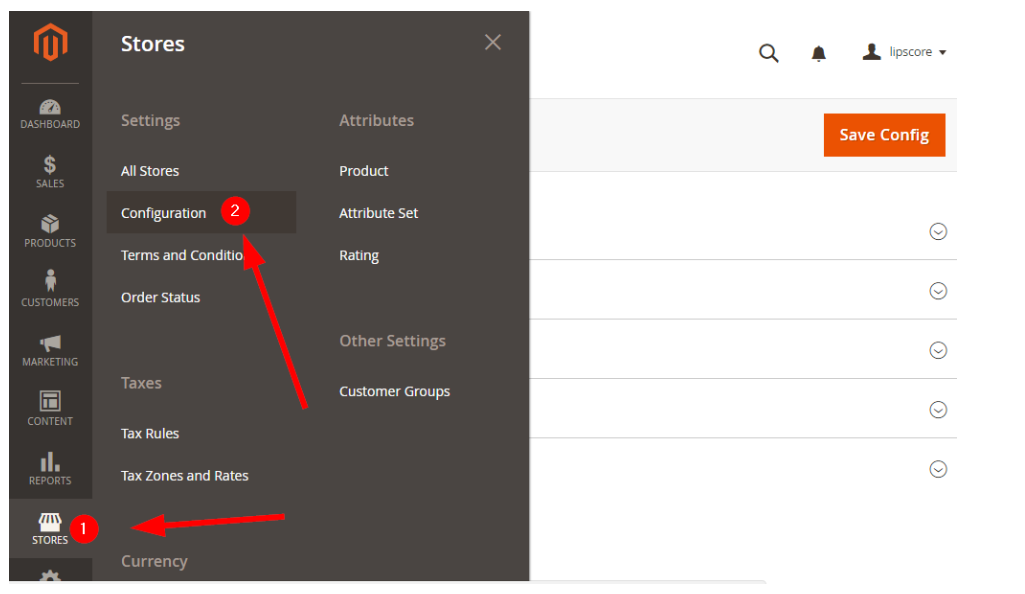Click the Save Config button
1025x594 pixels.
click(x=884, y=135)
